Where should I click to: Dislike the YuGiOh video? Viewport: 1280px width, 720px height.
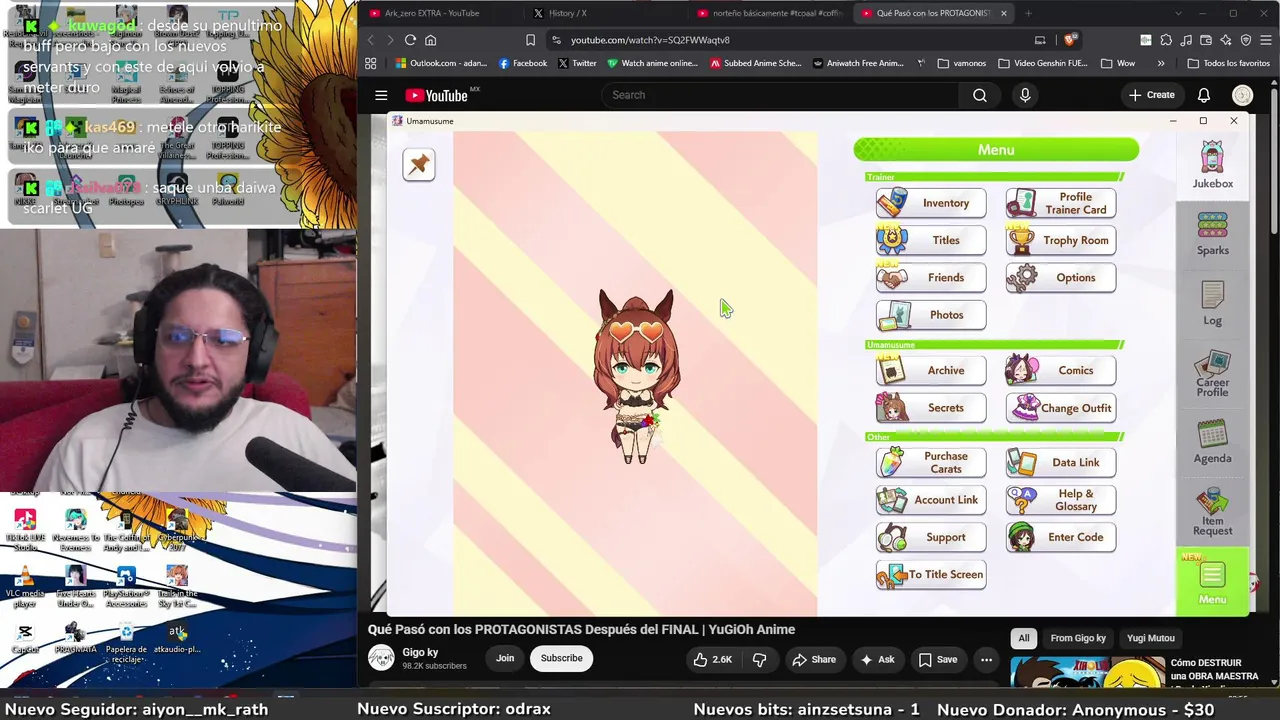[760, 659]
